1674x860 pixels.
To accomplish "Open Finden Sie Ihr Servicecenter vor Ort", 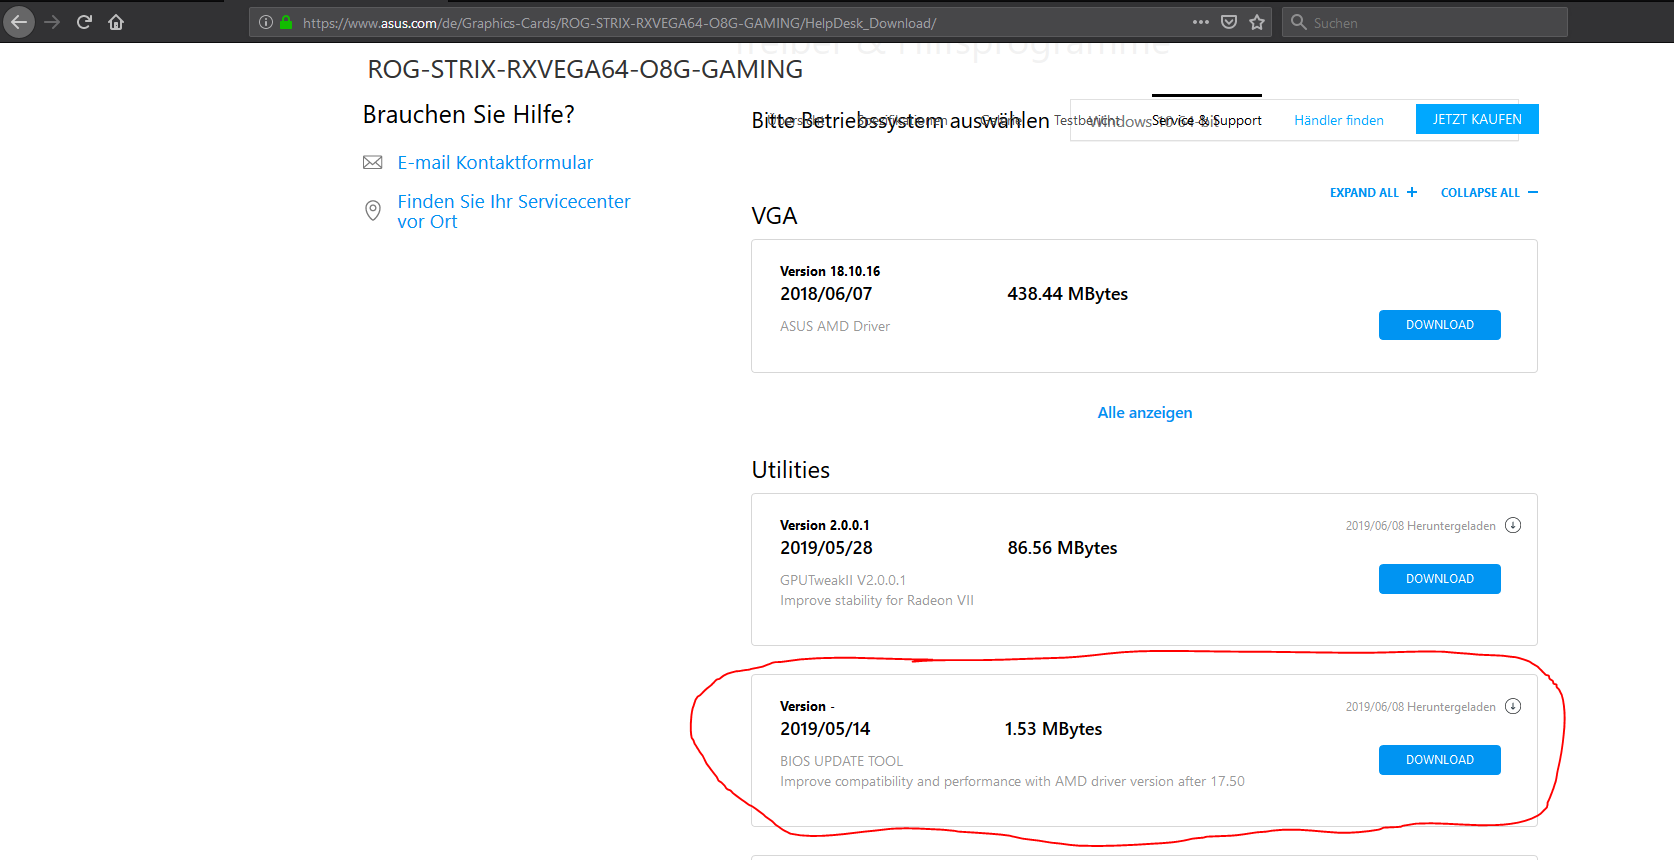I will click(x=514, y=211).
